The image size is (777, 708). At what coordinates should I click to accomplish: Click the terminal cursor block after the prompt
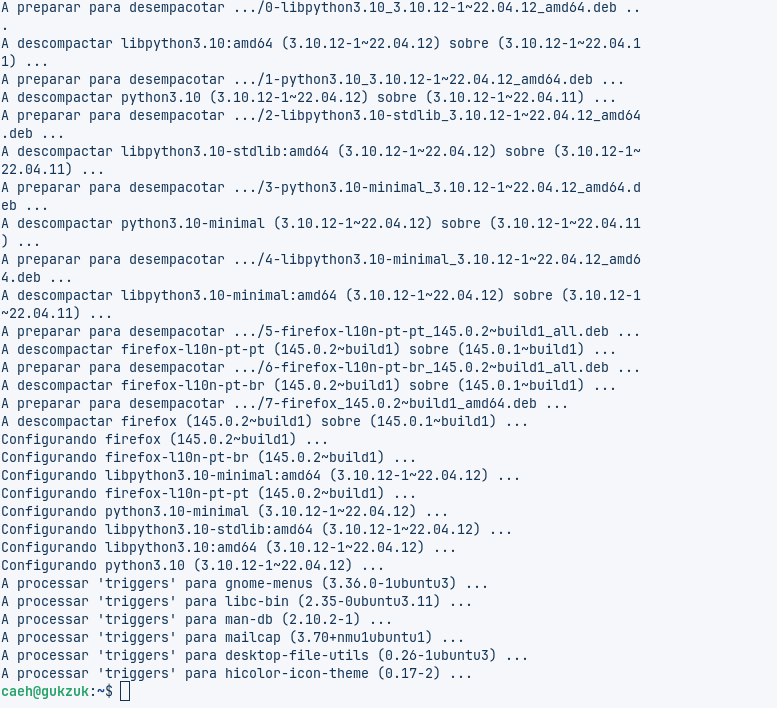coord(124,692)
